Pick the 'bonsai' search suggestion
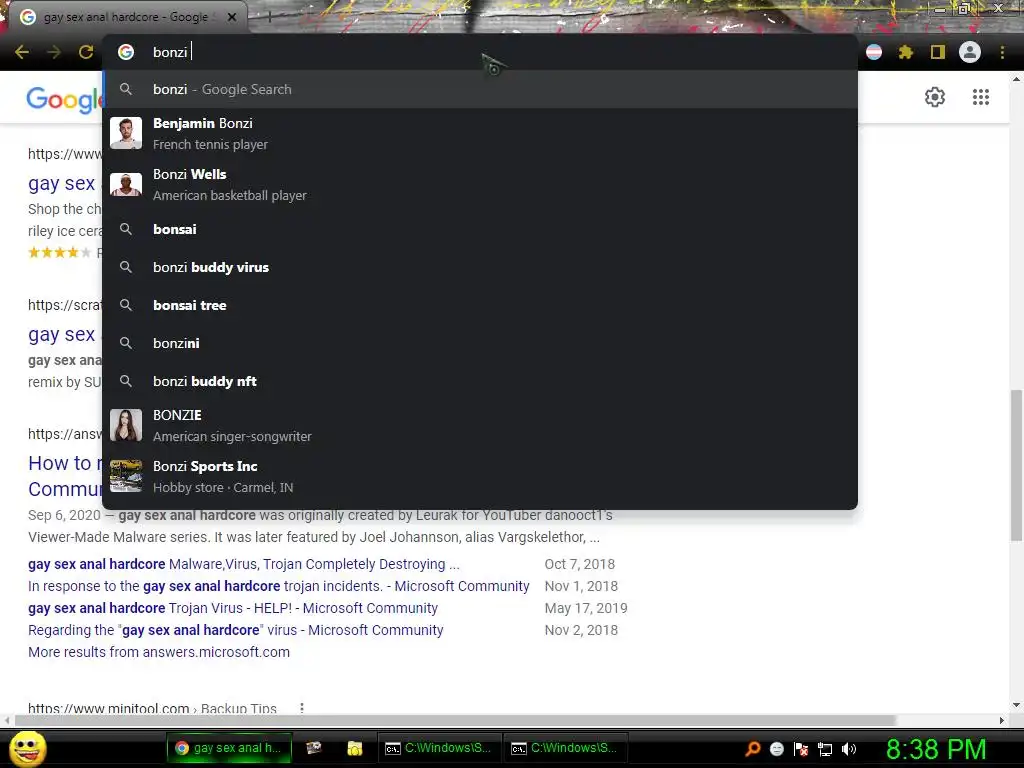The image size is (1024, 768). [480, 229]
